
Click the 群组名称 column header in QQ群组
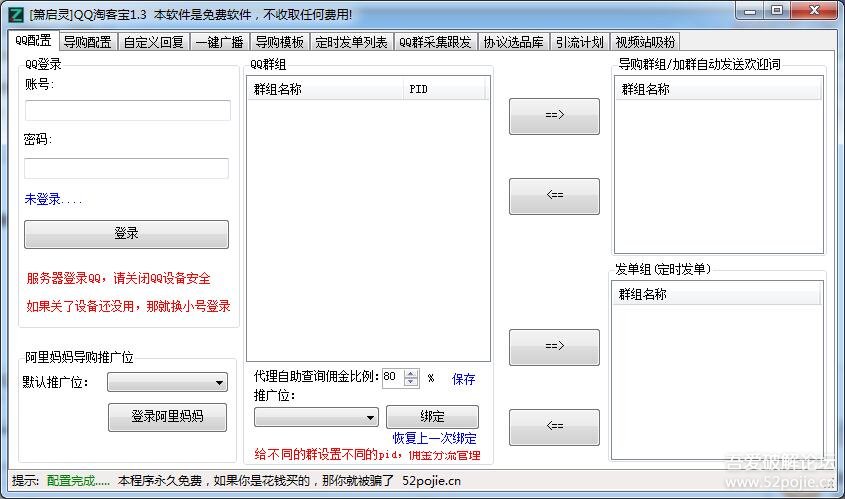[x=325, y=89]
